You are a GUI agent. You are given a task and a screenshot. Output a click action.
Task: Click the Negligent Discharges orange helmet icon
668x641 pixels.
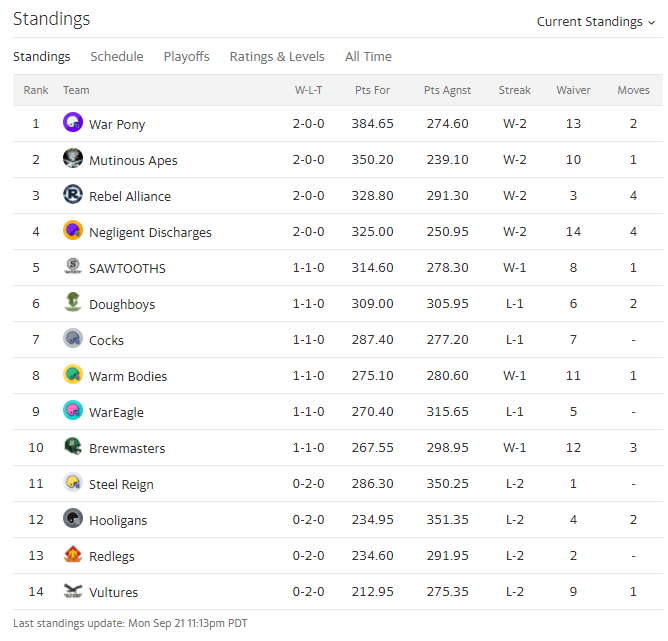73,230
